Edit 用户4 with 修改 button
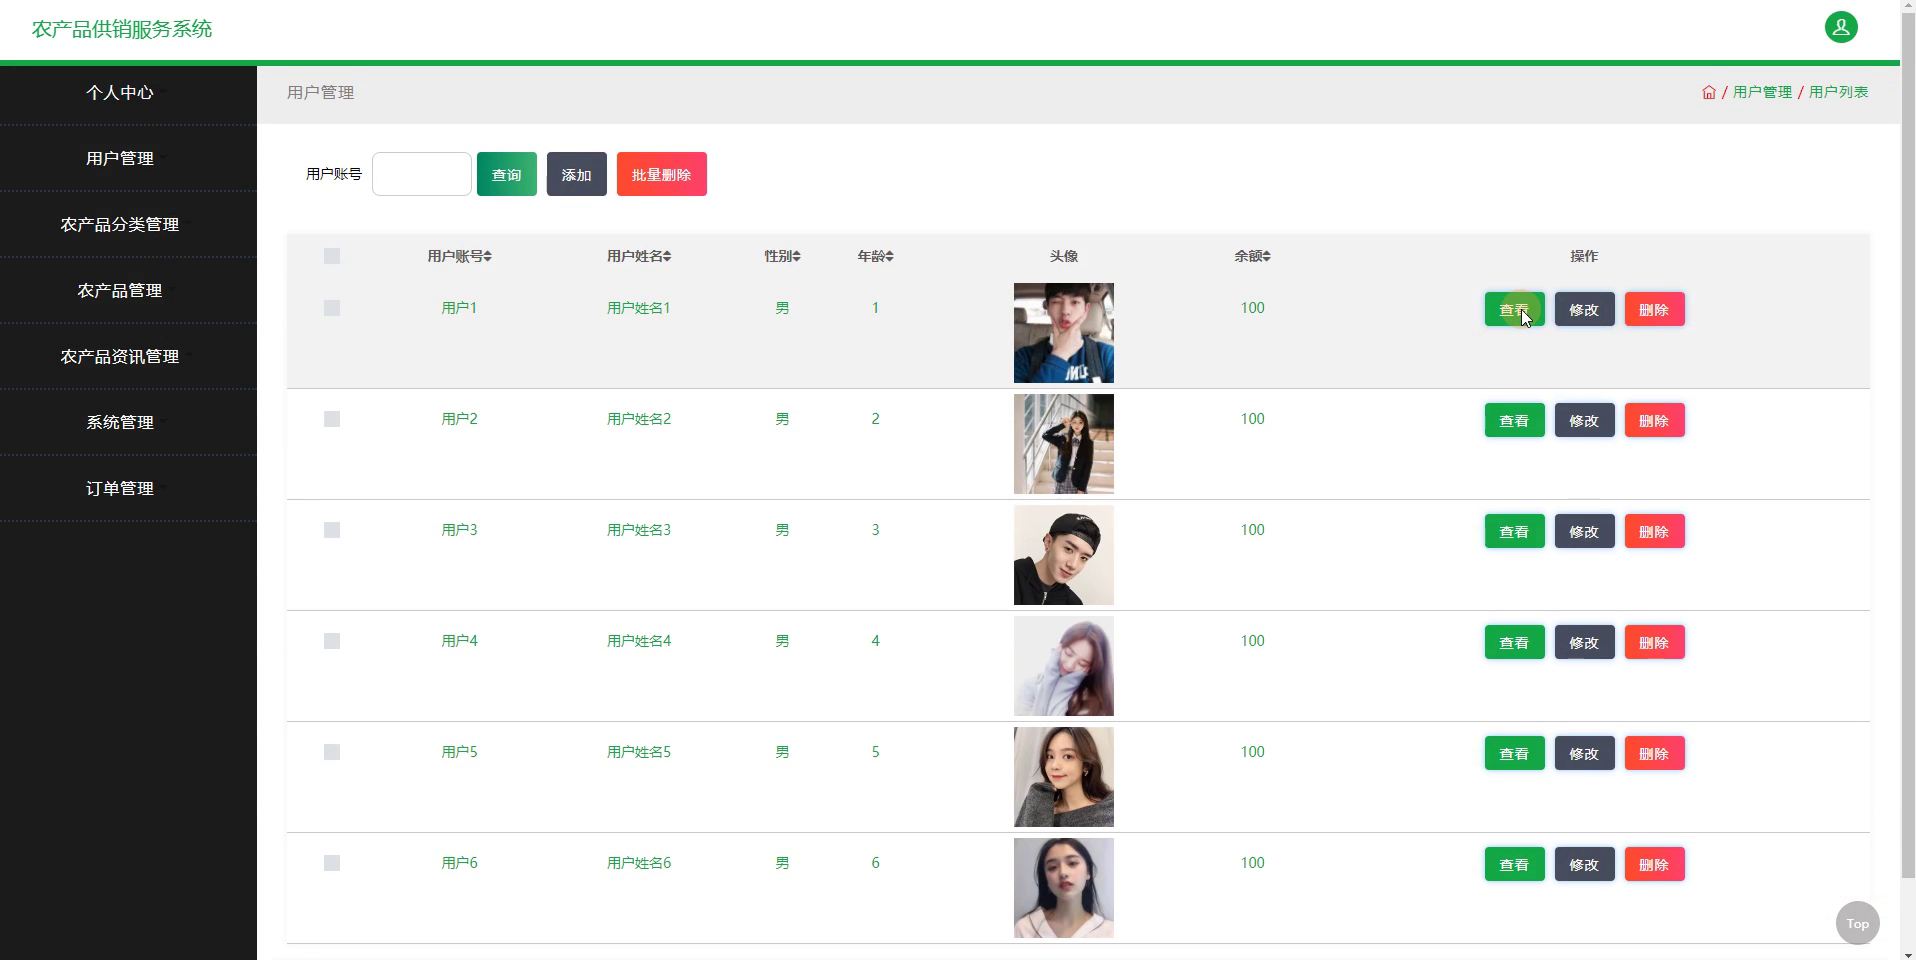This screenshot has height=960, width=1916. pos(1584,642)
